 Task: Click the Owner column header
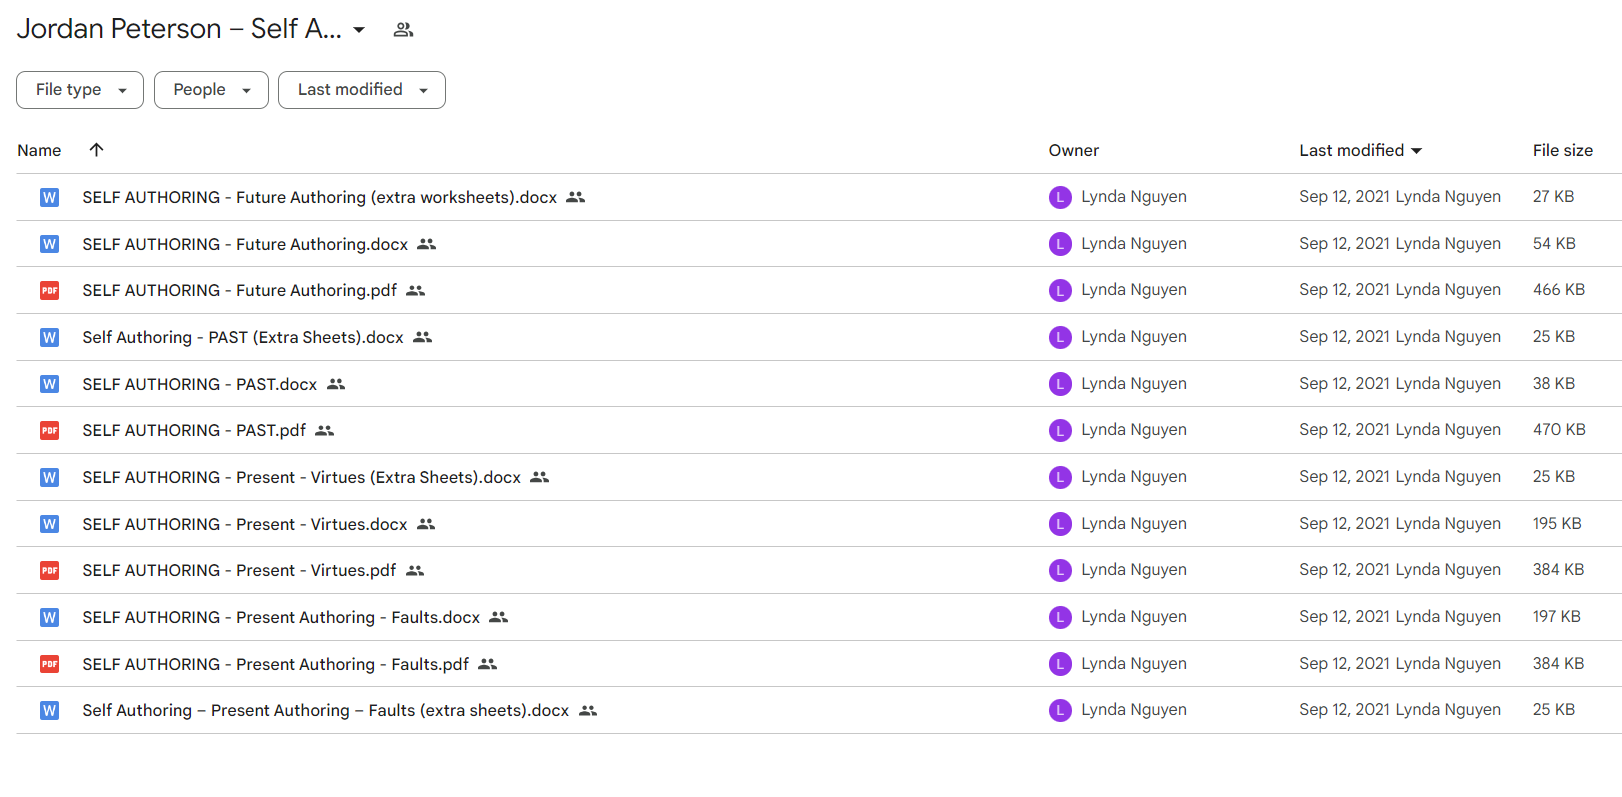pos(1073,150)
